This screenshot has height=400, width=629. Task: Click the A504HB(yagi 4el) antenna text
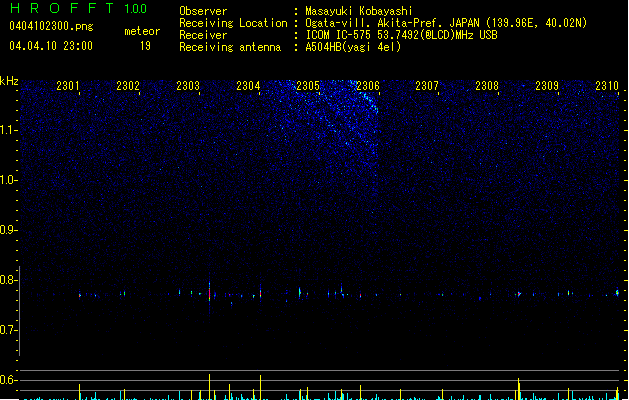pos(353,47)
